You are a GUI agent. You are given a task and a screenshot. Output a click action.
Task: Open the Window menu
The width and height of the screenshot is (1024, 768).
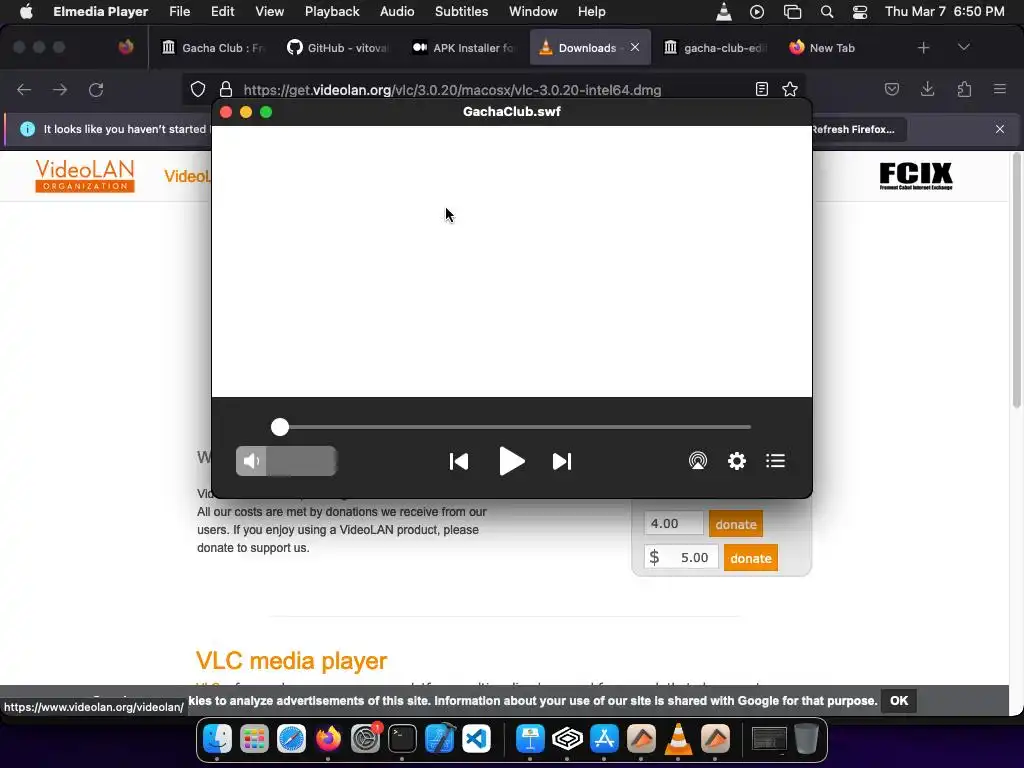point(533,12)
